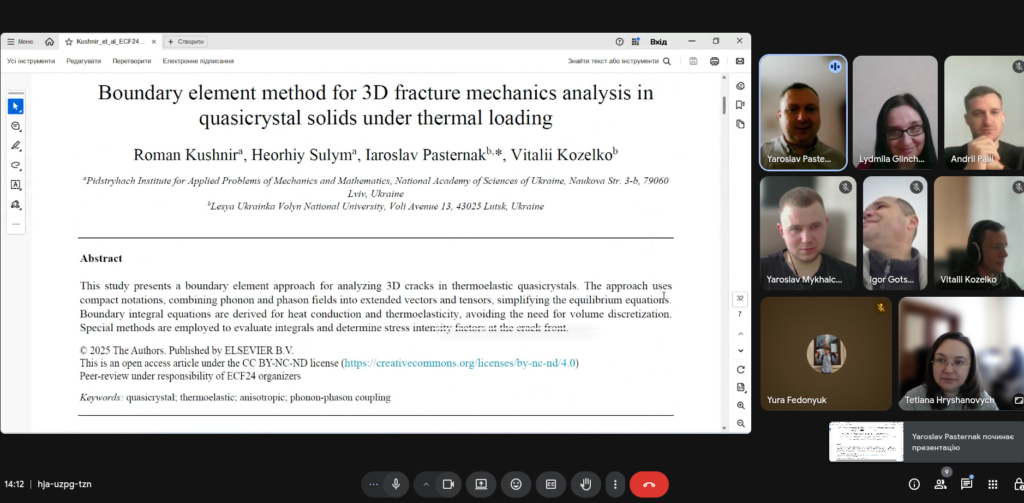The height and width of the screenshot is (503, 1024).
Task: Open more options three-dot menu in call bar
Action: coord(614,484)
